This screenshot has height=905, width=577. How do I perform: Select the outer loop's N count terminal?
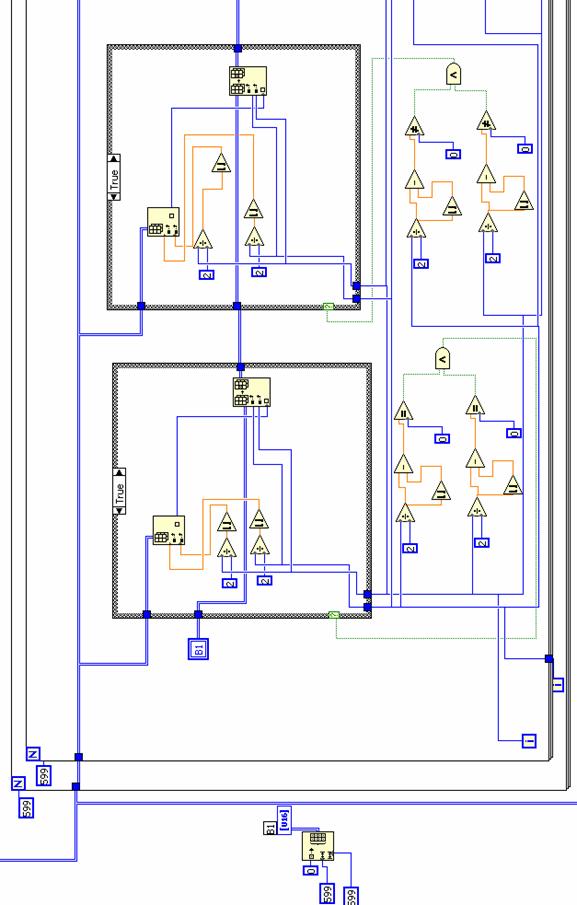click(18, 783)
